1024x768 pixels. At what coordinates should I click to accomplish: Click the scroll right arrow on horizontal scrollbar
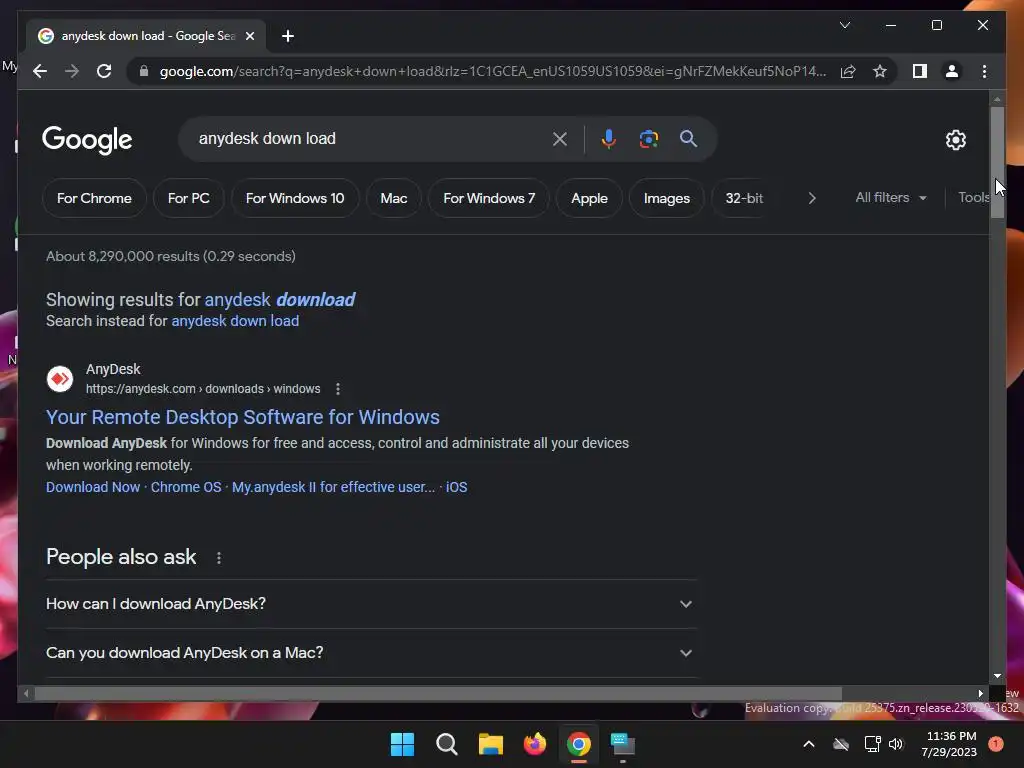tap(980, 694)
